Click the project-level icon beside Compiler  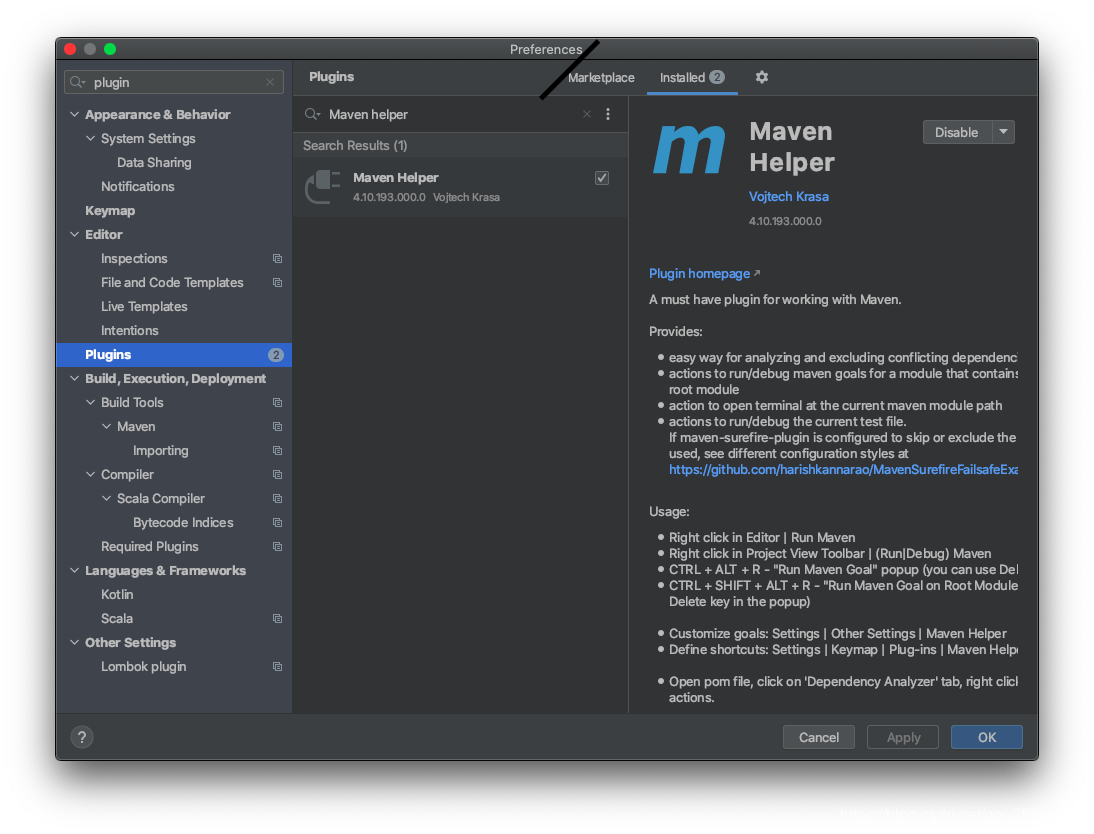click(277, 475)
